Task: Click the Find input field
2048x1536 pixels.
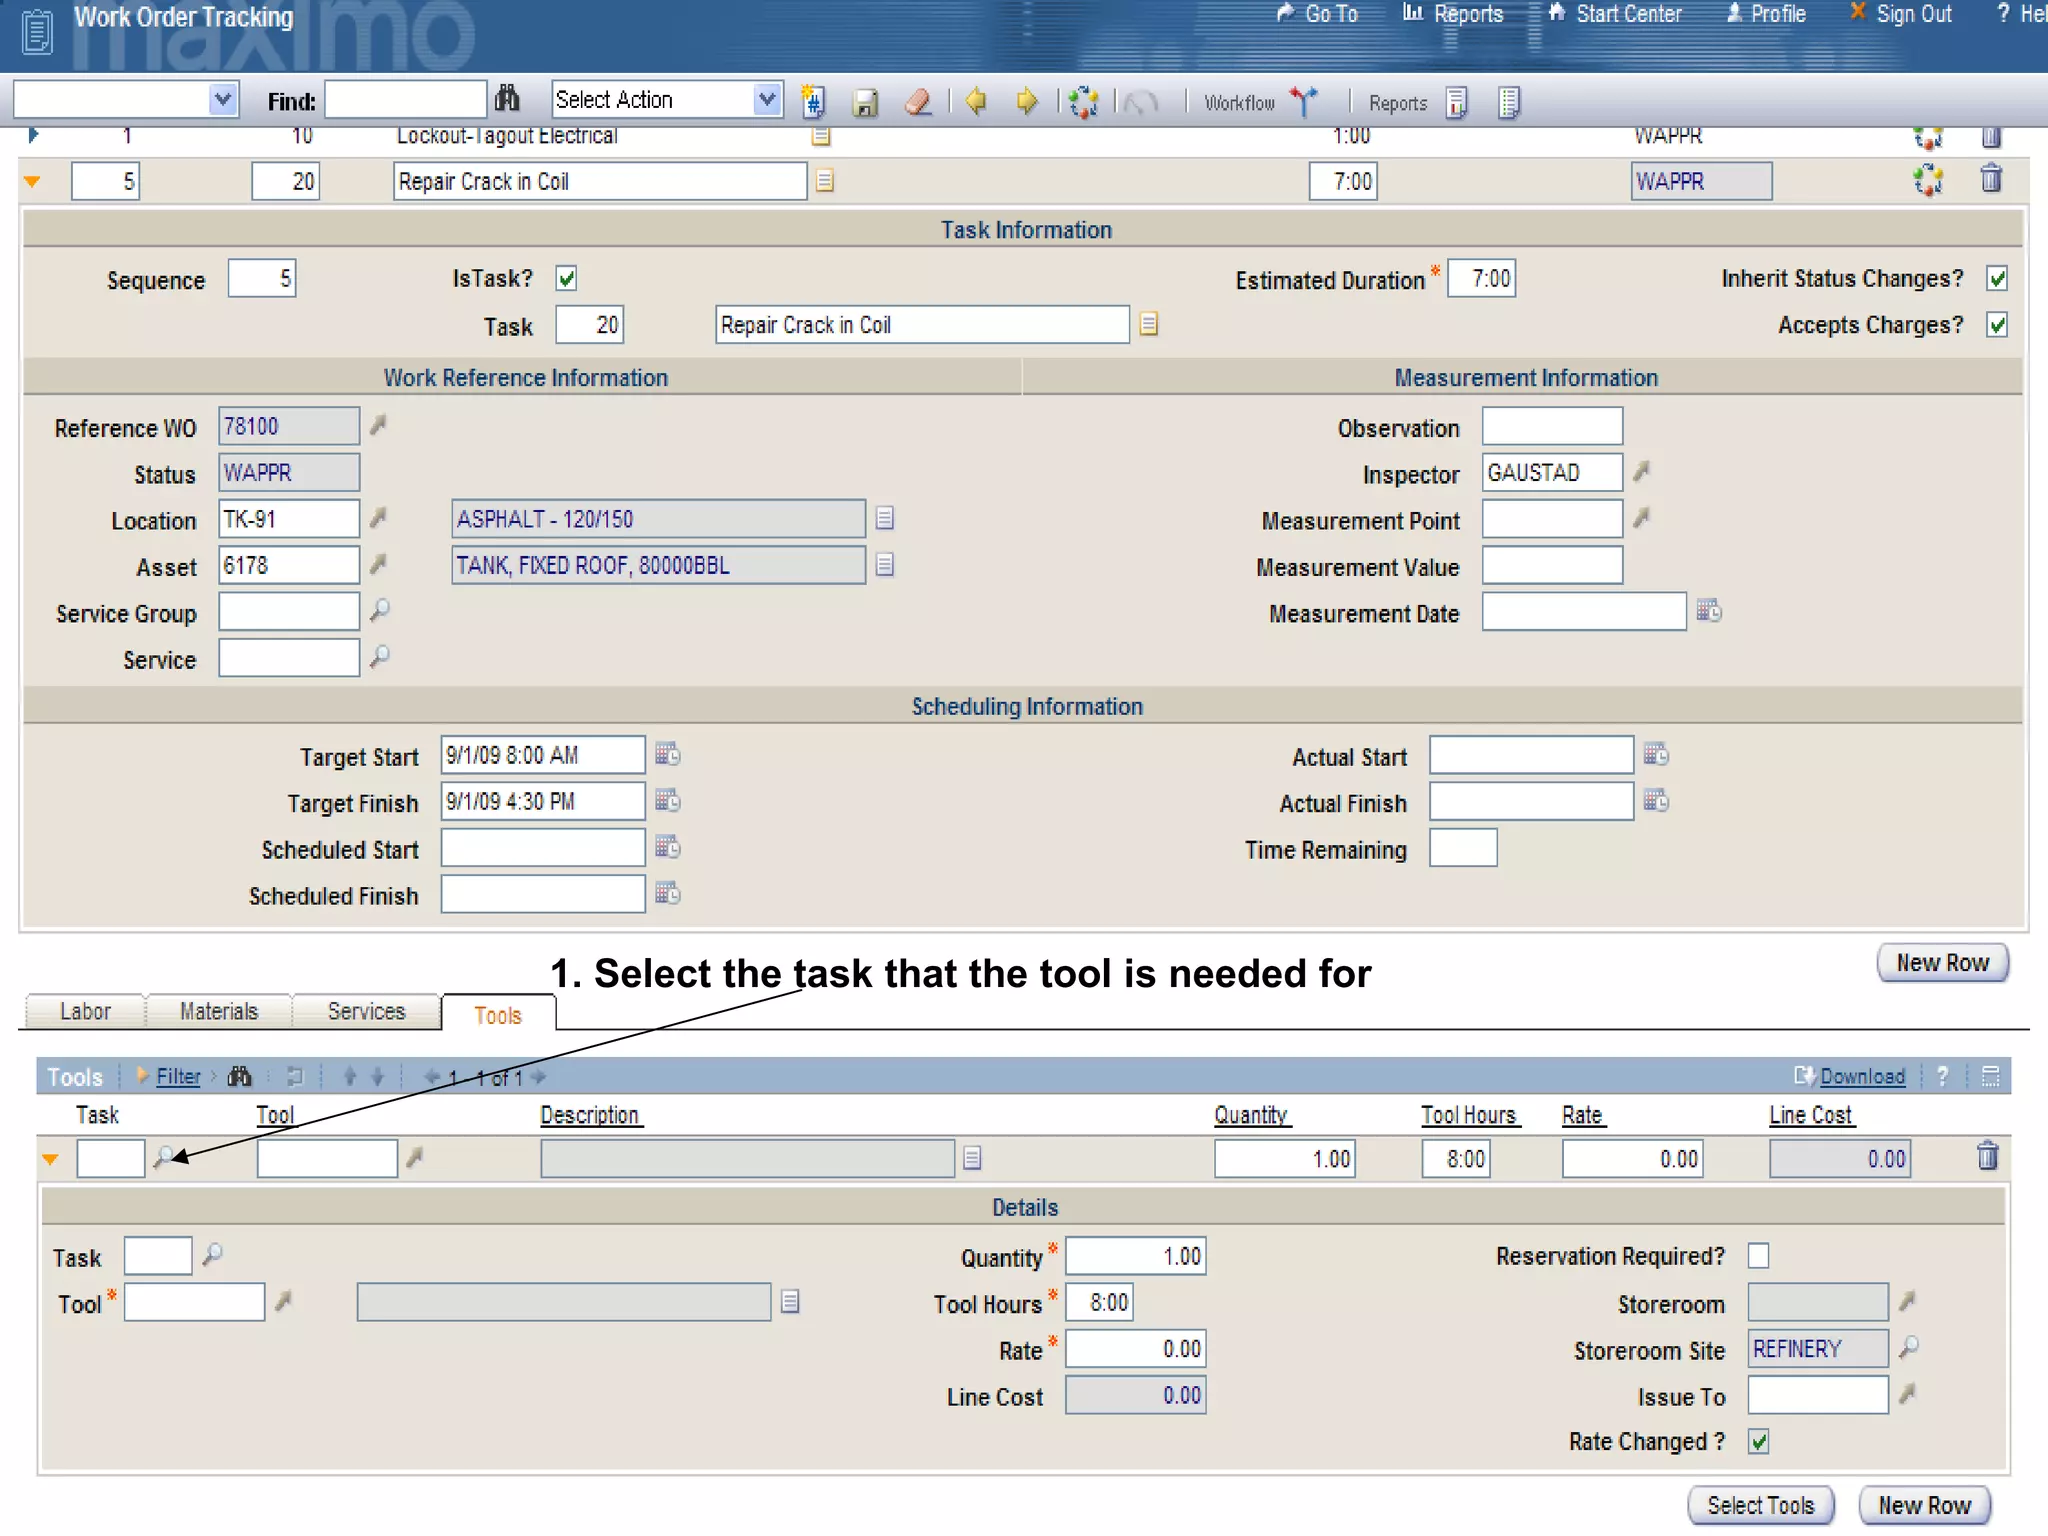Action: pyautogui.click(x=406, y=100)
